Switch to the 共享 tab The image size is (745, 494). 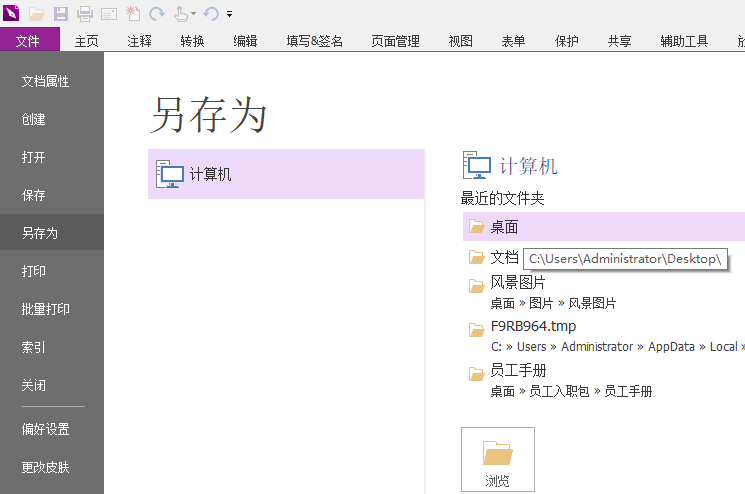(x=619, y=41)
